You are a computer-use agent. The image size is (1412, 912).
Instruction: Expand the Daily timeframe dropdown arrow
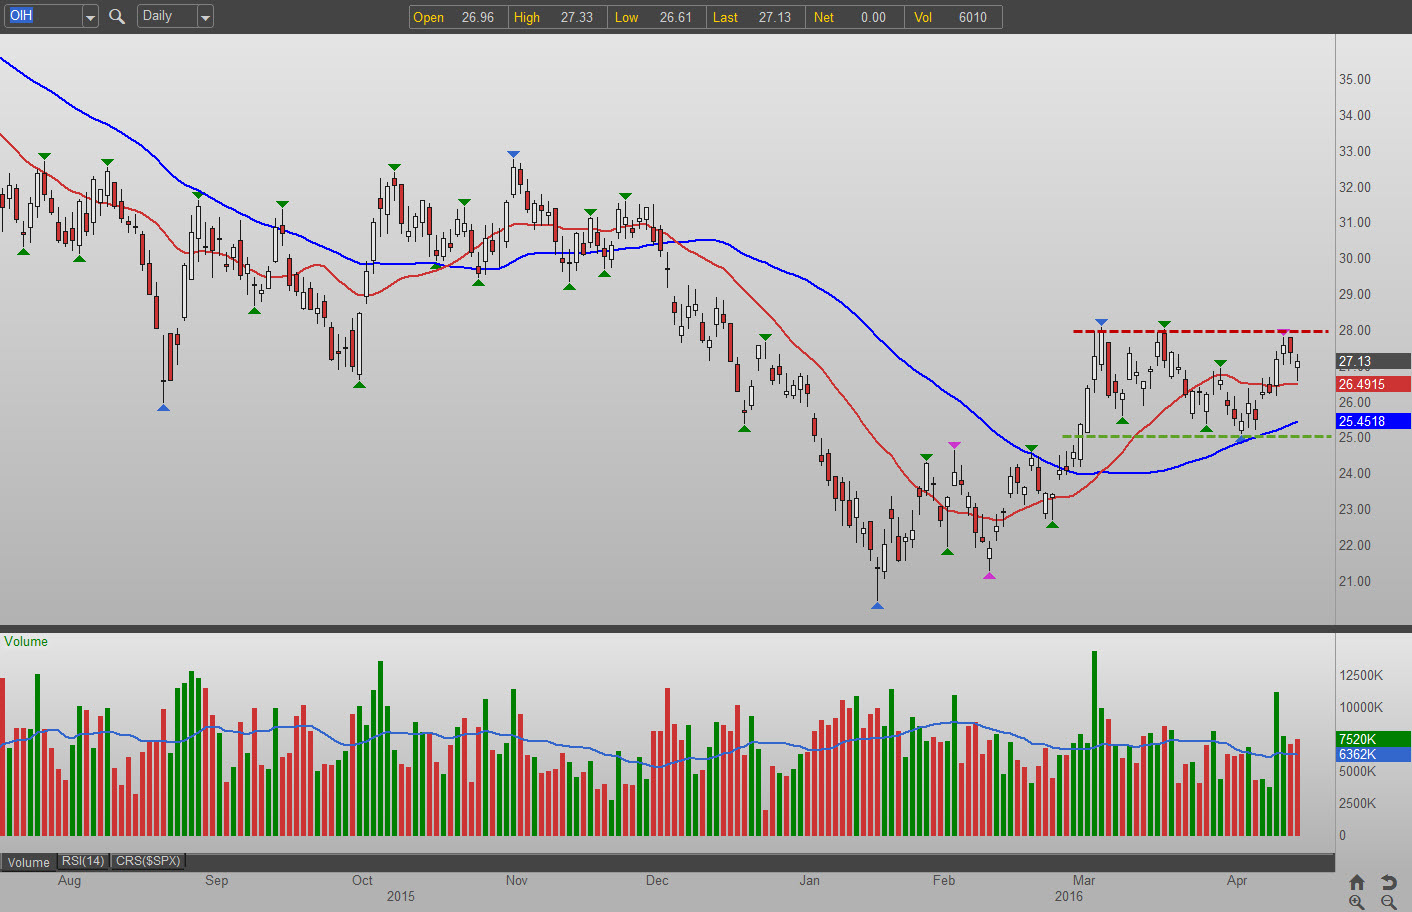205,17
